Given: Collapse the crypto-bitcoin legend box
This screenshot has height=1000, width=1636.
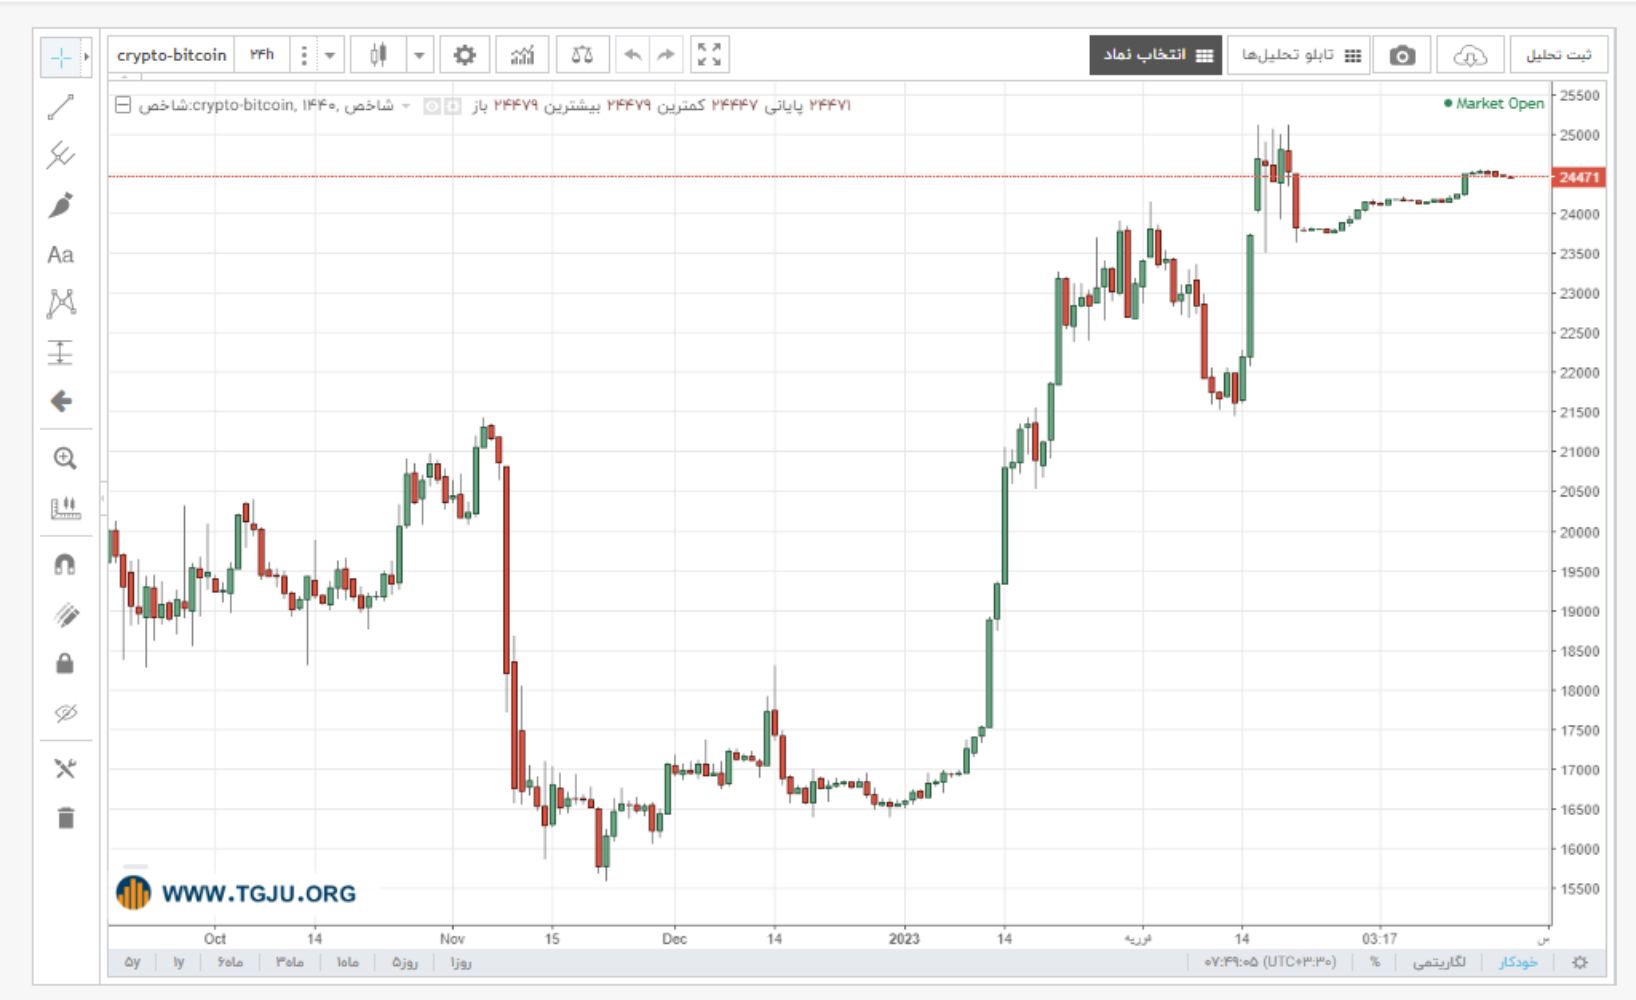Looking at the screenshot, I should 123,105.
